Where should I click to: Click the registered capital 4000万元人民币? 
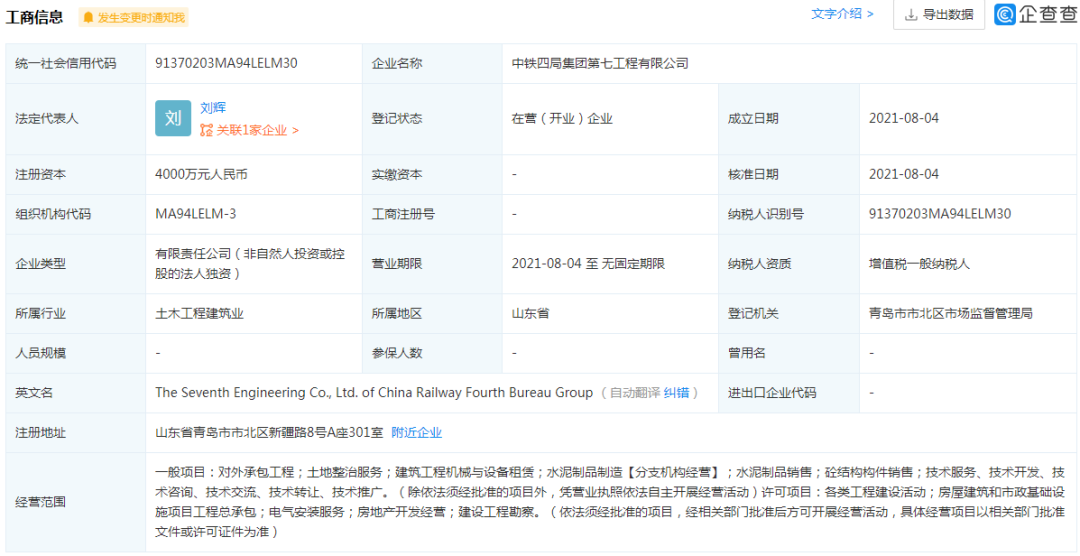[201, 174]
